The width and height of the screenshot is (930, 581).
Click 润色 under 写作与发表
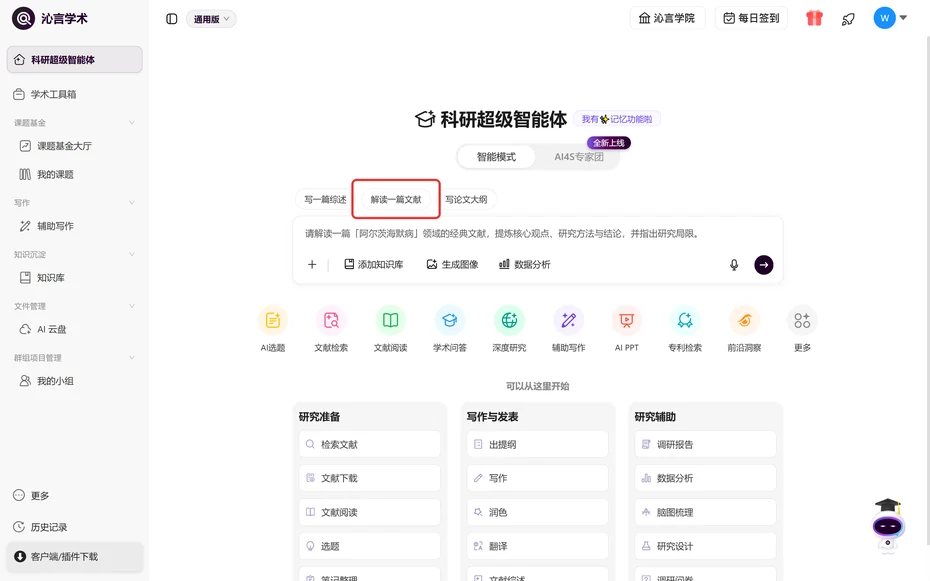(537, 512)
